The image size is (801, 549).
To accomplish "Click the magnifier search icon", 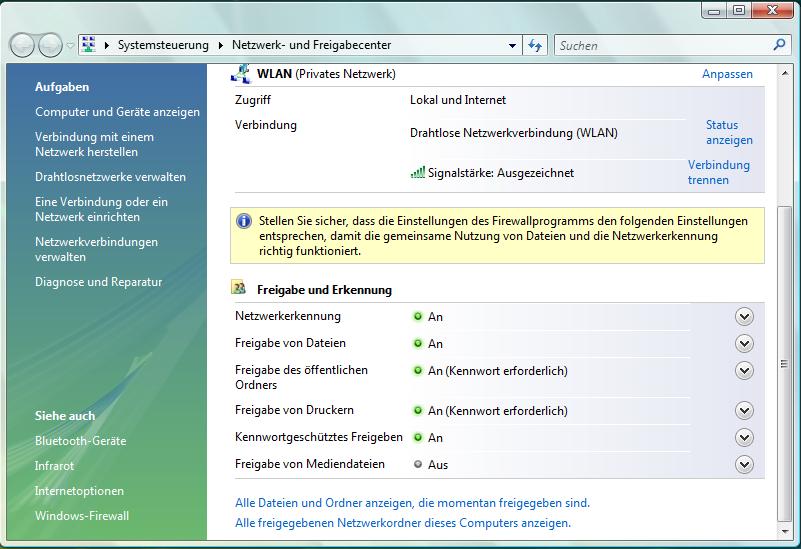I will pyautogui.click(x=779, y=45).
